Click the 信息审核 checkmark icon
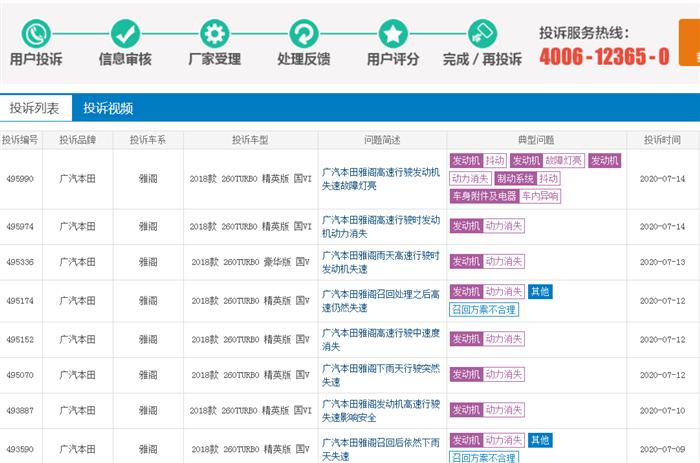 [125, 33]
